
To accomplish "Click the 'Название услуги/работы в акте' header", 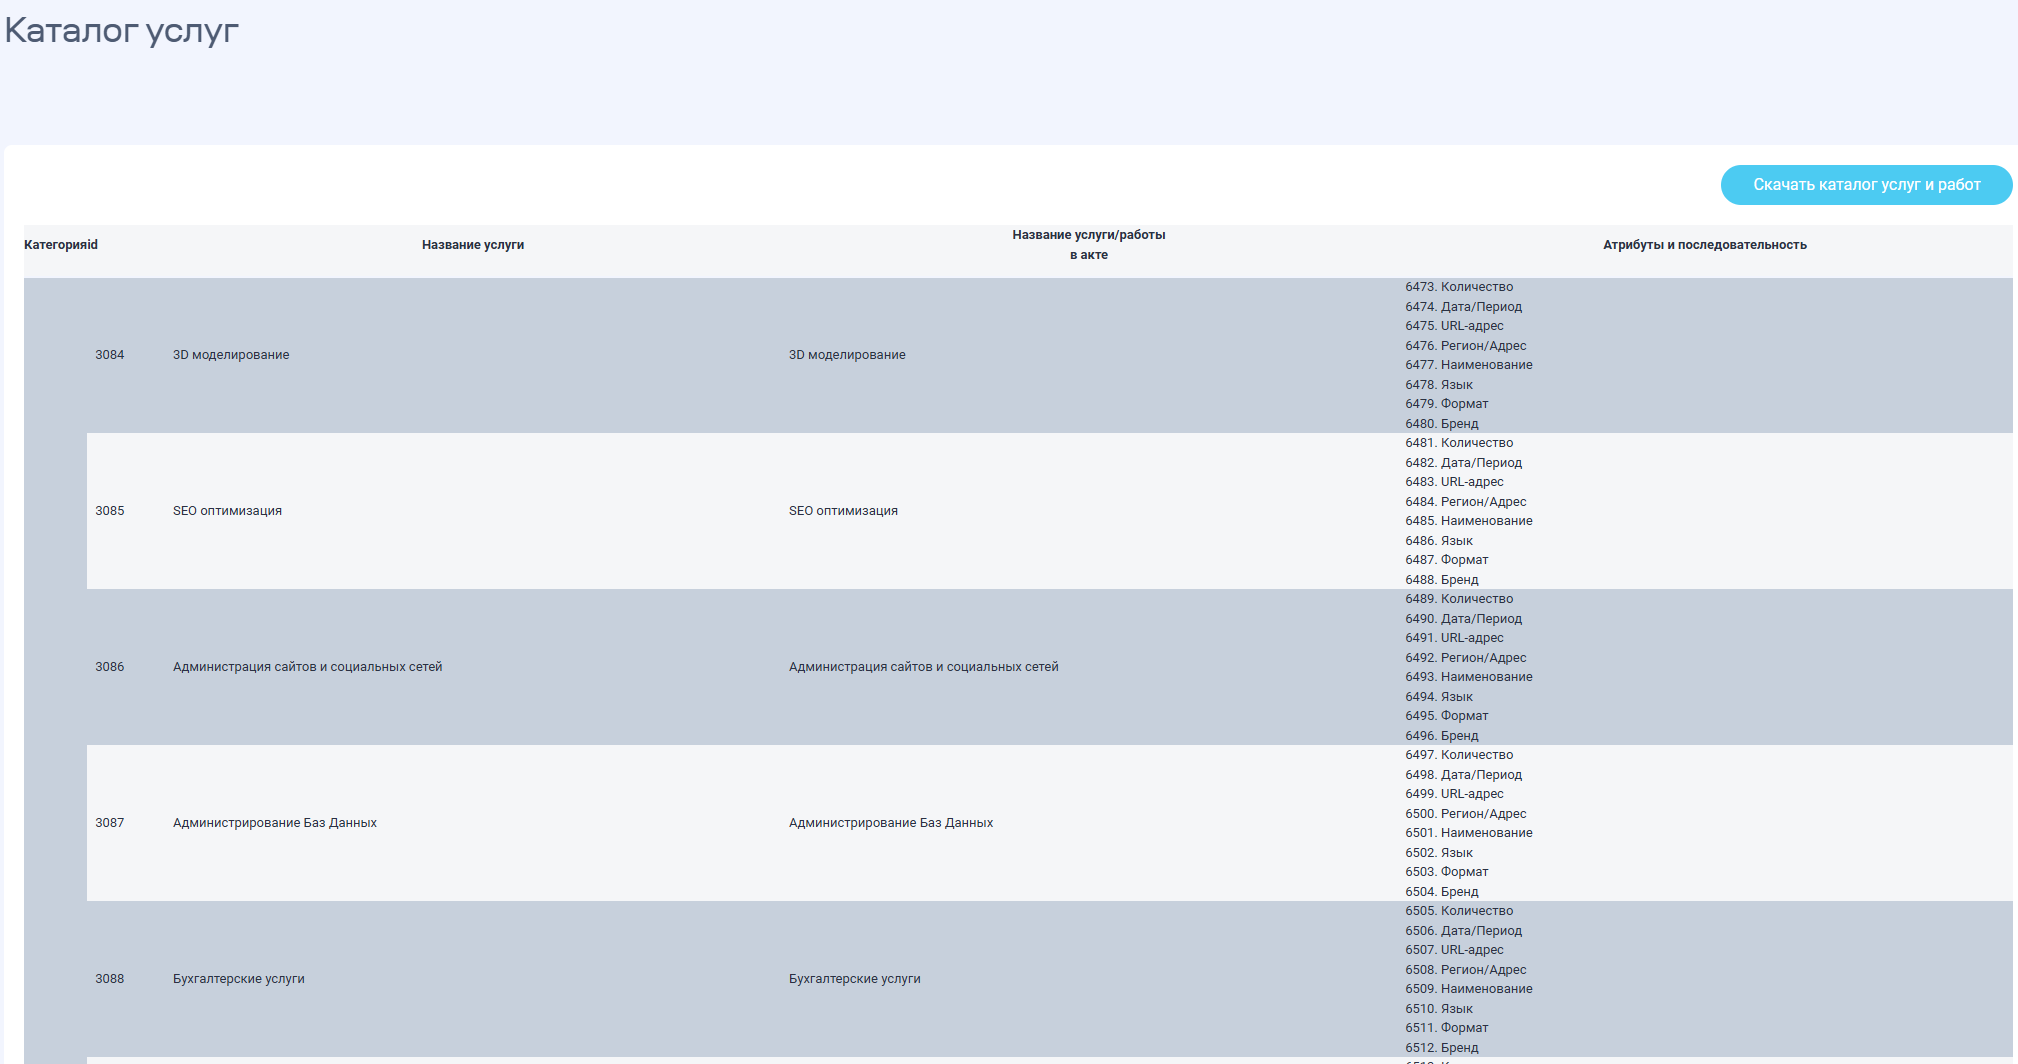I will click(1088, 245).
